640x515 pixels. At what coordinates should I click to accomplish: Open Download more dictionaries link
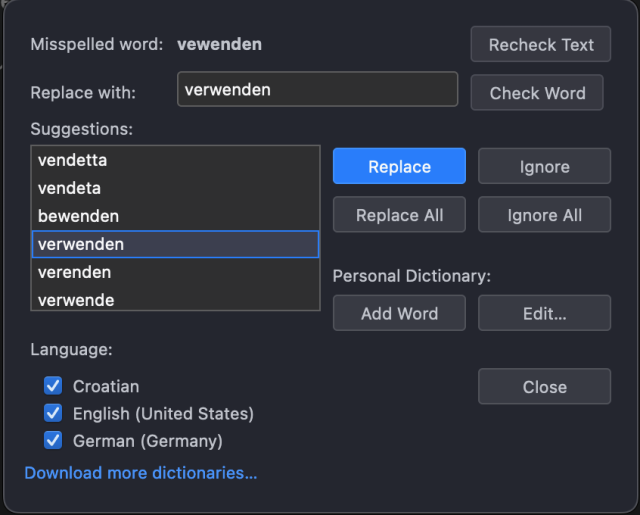point(141,472)
